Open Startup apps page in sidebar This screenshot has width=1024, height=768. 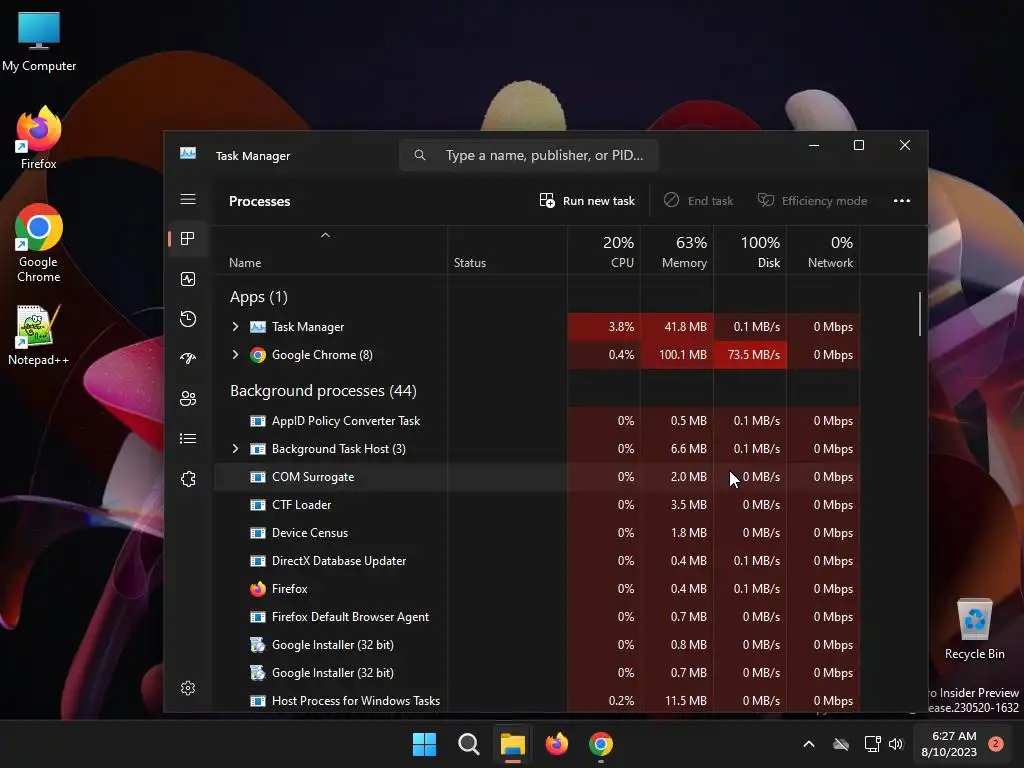188,359
